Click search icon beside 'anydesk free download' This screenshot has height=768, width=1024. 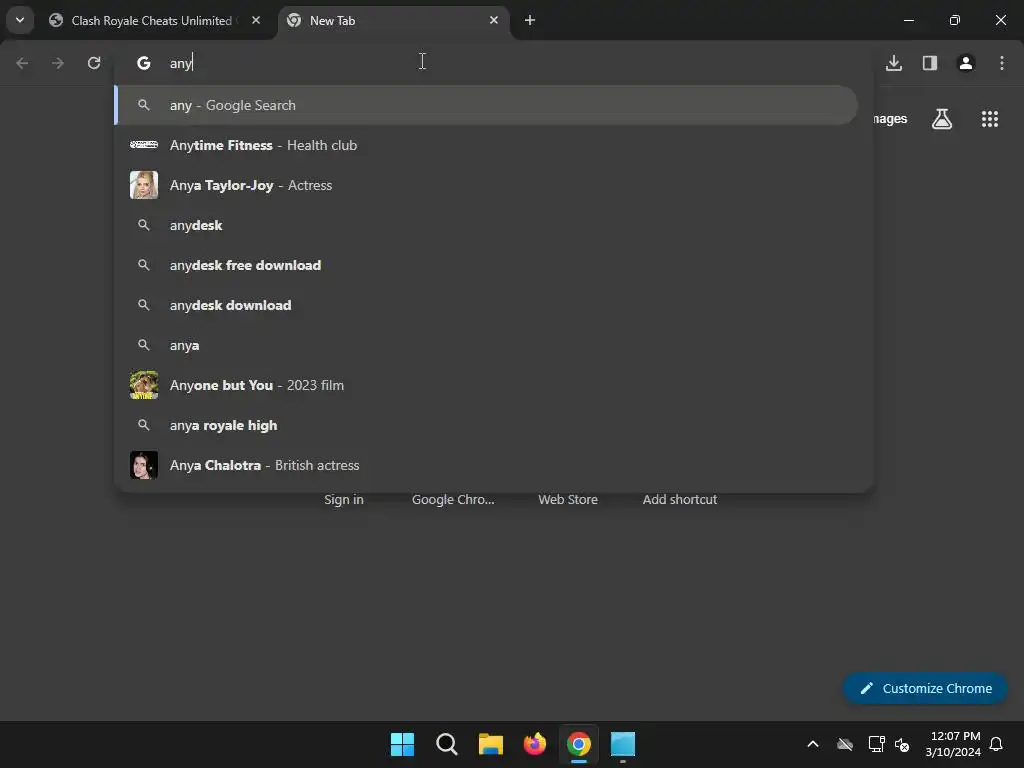144,265
